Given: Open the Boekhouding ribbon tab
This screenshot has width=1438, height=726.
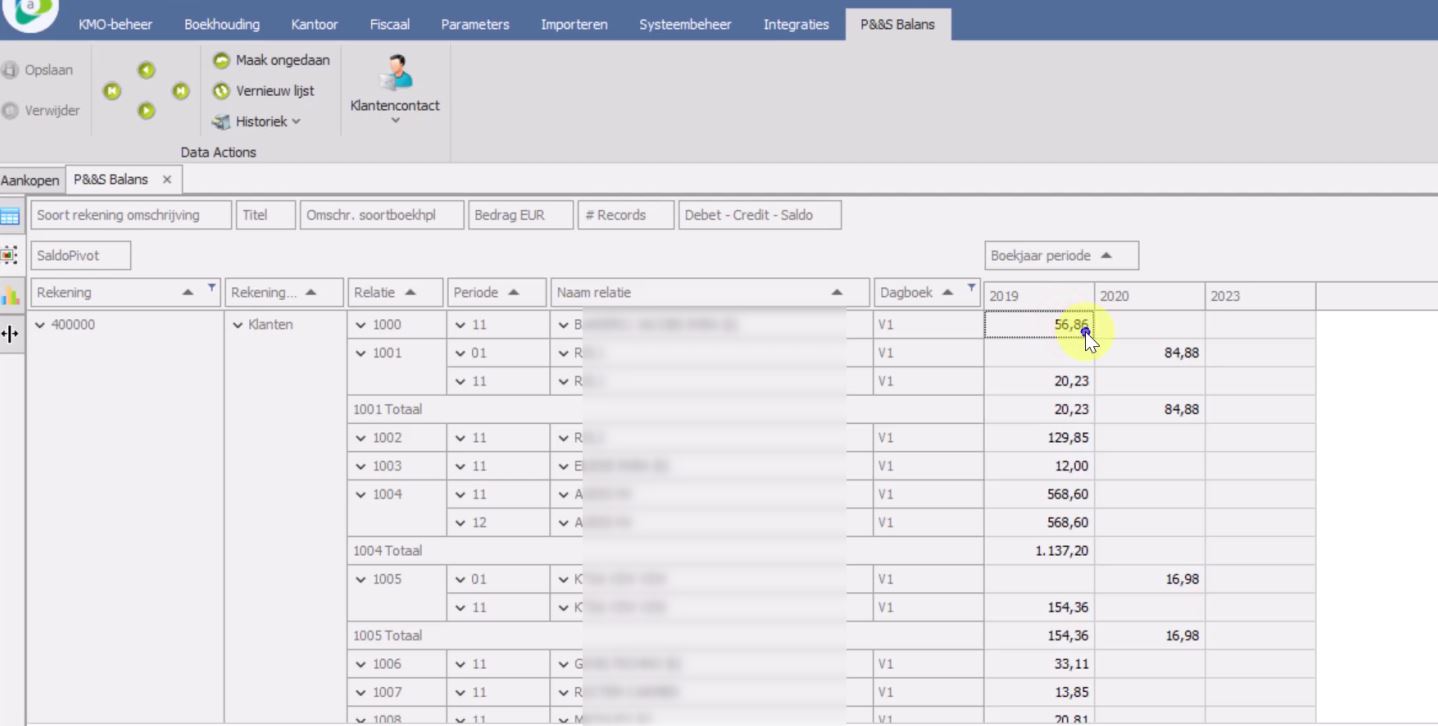Looking at the screenshot, I should coord(222,24).
